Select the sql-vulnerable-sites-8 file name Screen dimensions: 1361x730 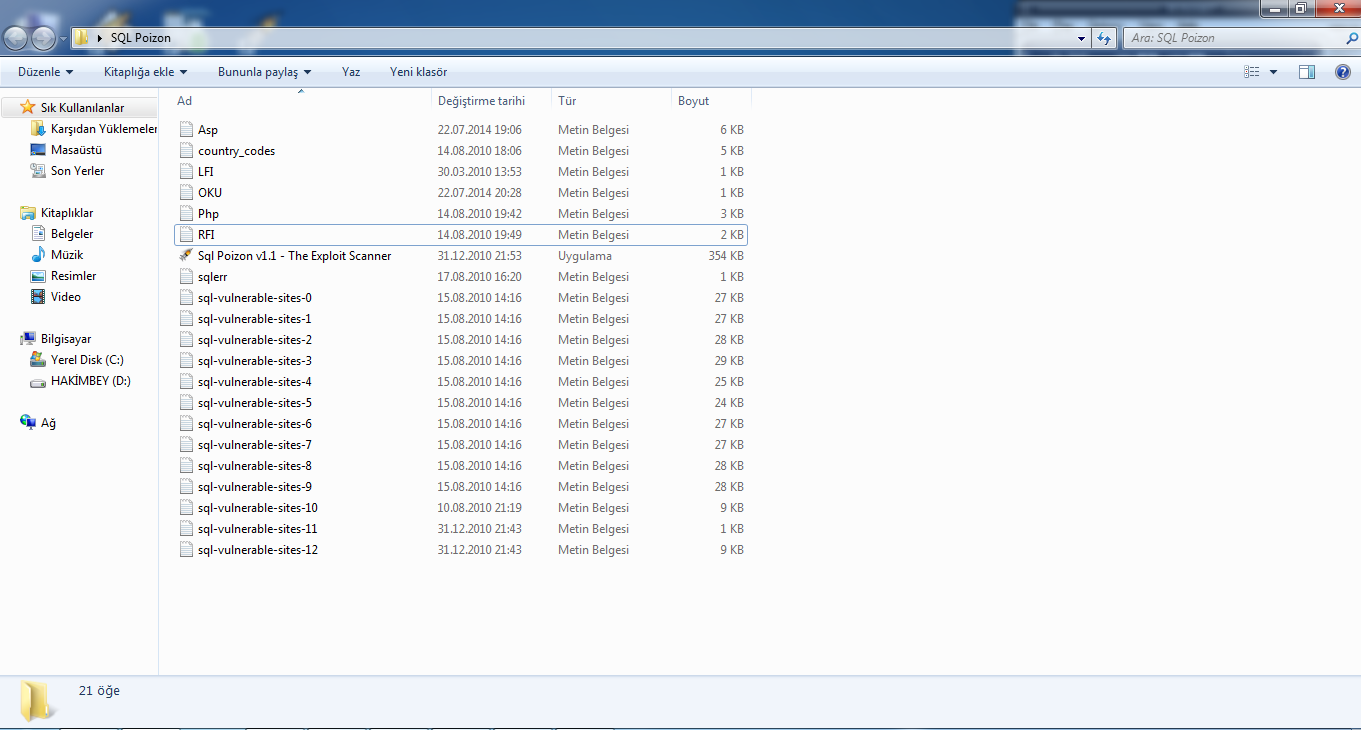(255, 466)
